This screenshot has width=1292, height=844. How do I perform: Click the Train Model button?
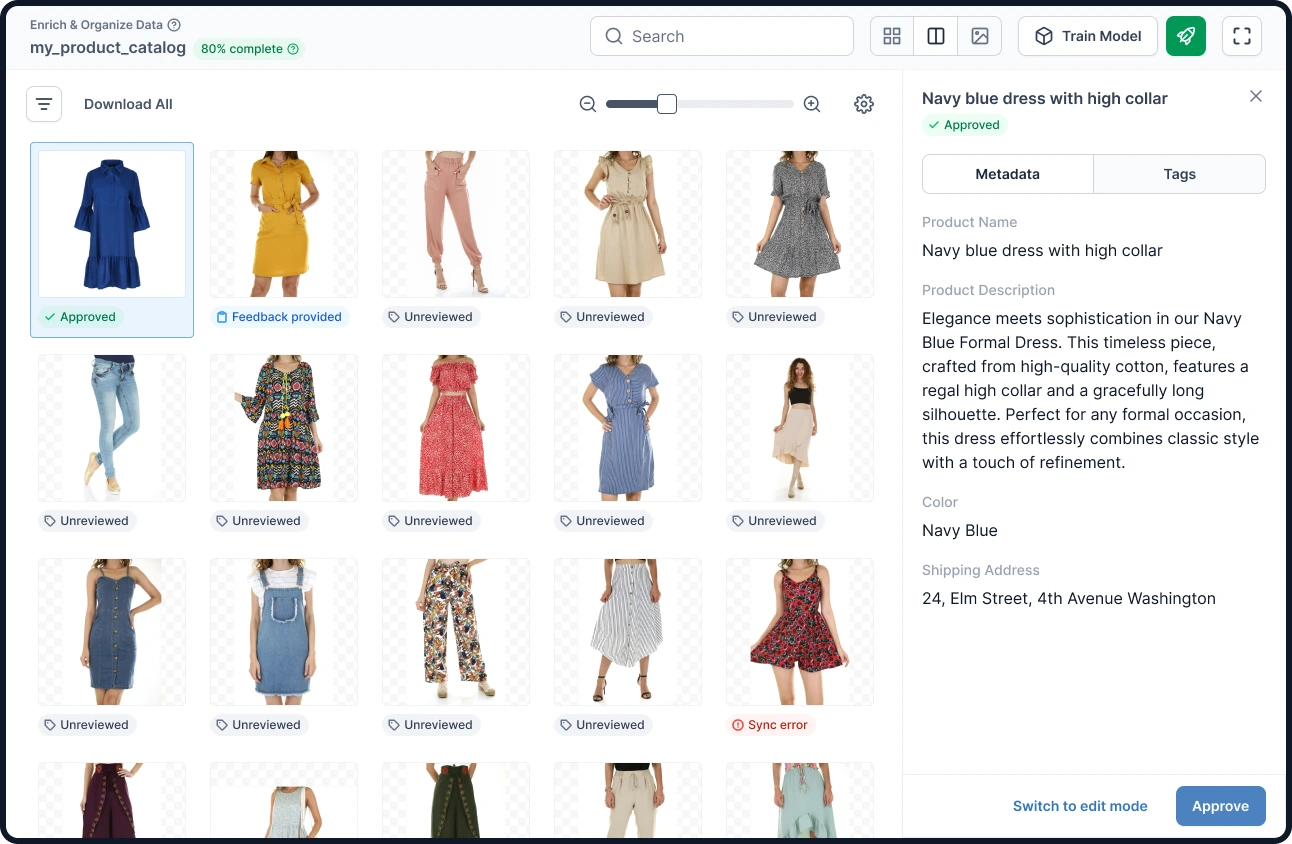click(x=1088, y=36)
